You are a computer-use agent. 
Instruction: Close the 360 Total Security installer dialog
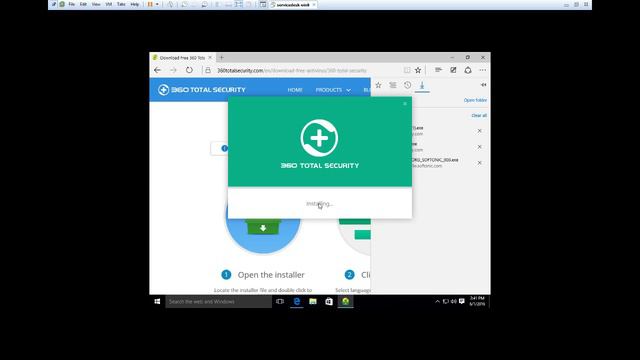pyautogui.click(x=405, y=104)
